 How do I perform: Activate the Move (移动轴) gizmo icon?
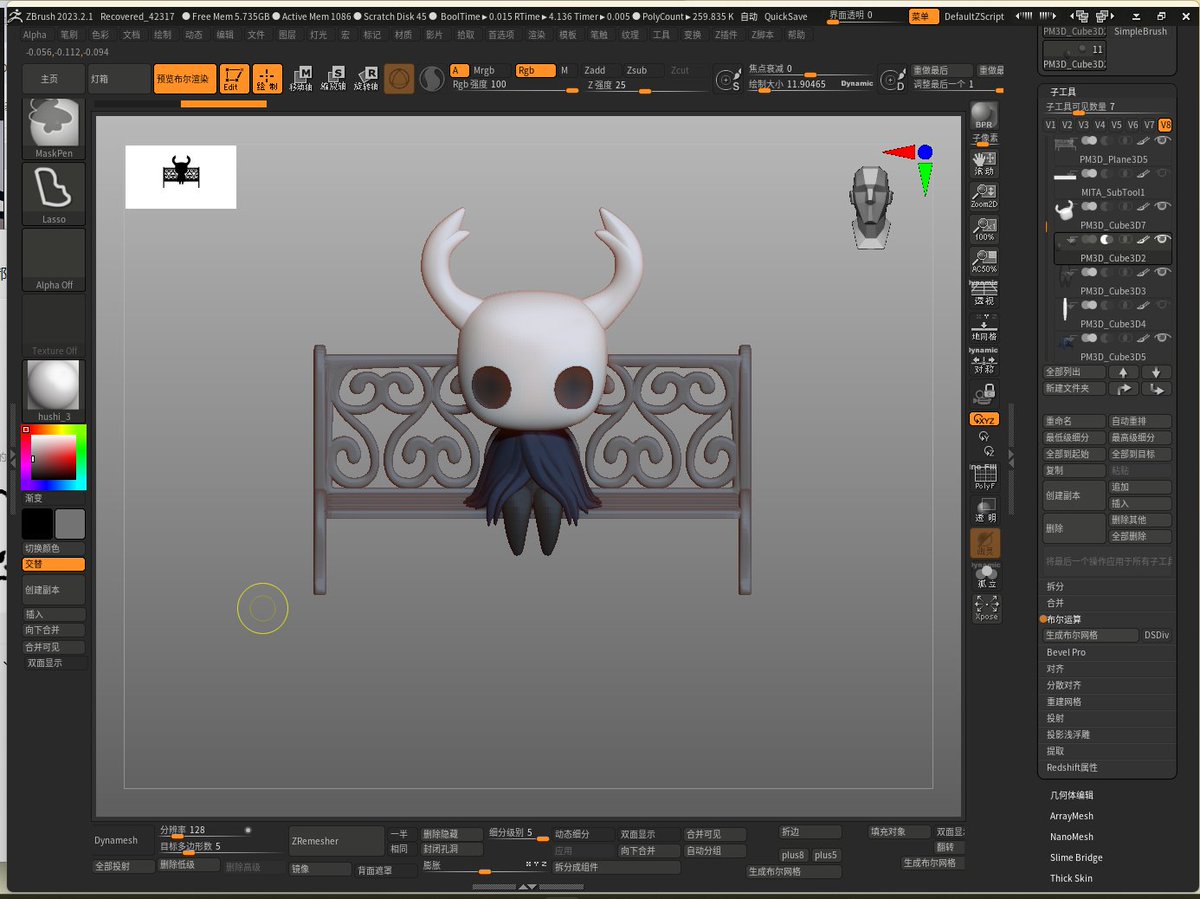(301, 79)
